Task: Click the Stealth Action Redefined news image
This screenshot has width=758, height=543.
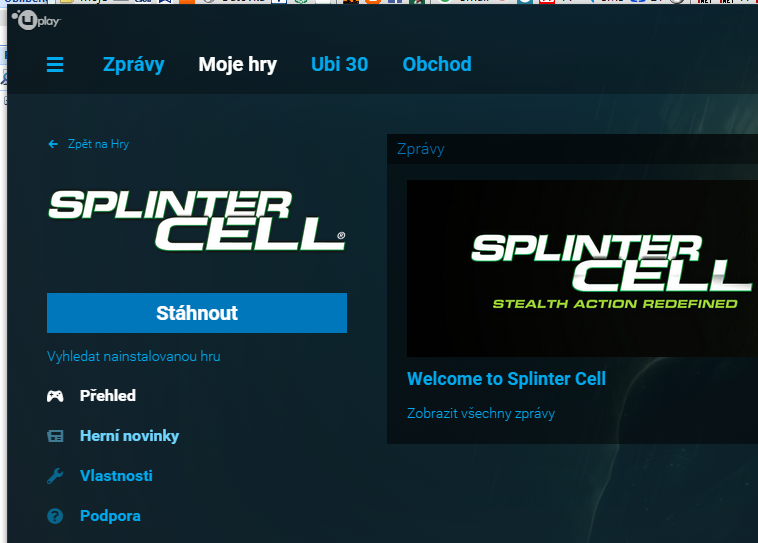Action: (x=582, y=268)
